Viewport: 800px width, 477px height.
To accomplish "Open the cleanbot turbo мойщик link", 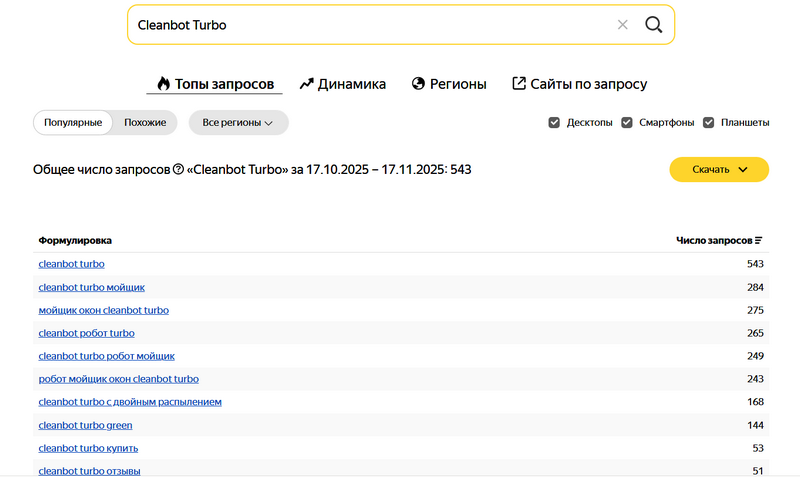I will coord(91,287).
